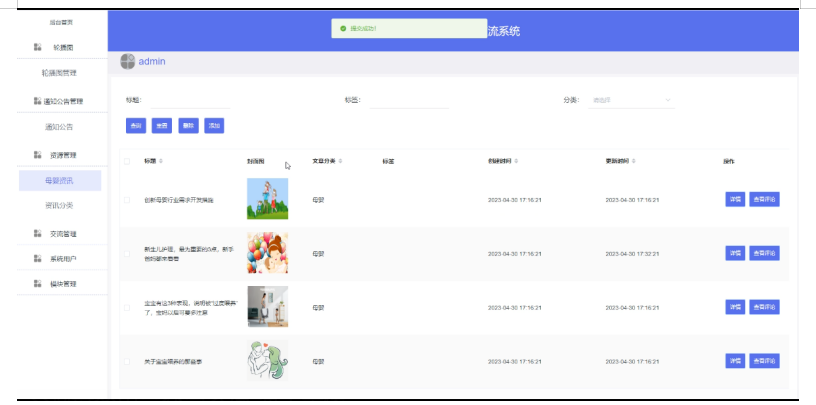
Task: Click the 系统用户 menu group icon
Action: [x=37, y=258]
